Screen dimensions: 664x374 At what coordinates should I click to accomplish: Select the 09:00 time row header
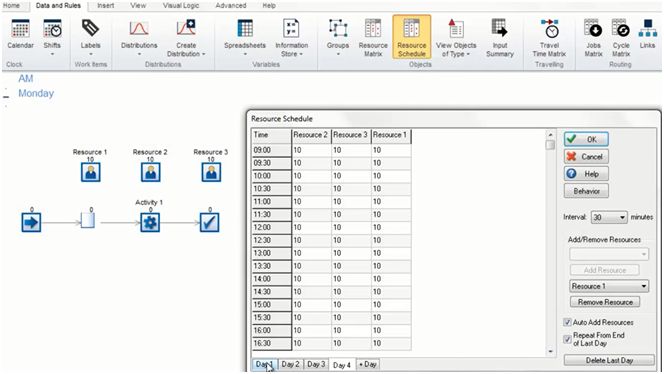[x=271, y=150]
